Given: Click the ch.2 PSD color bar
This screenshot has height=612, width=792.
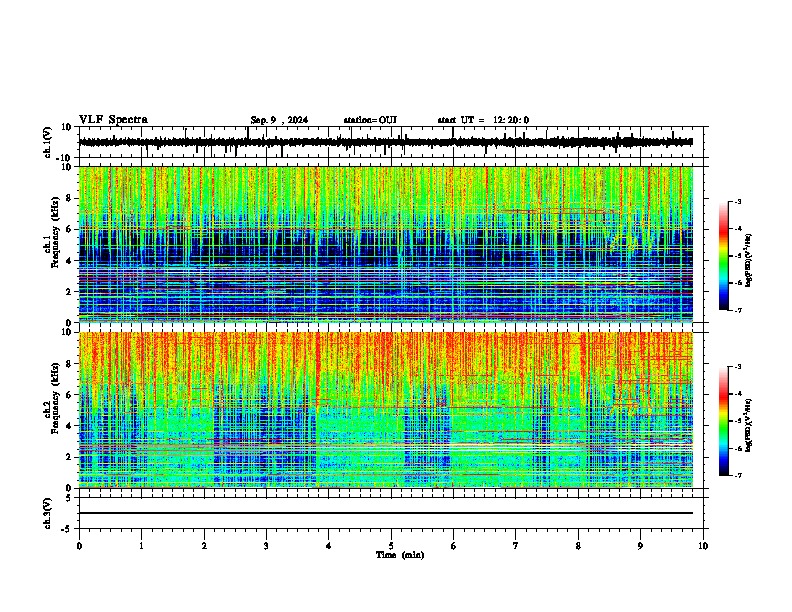Looking at the screenshot, I should coord(724,421).
